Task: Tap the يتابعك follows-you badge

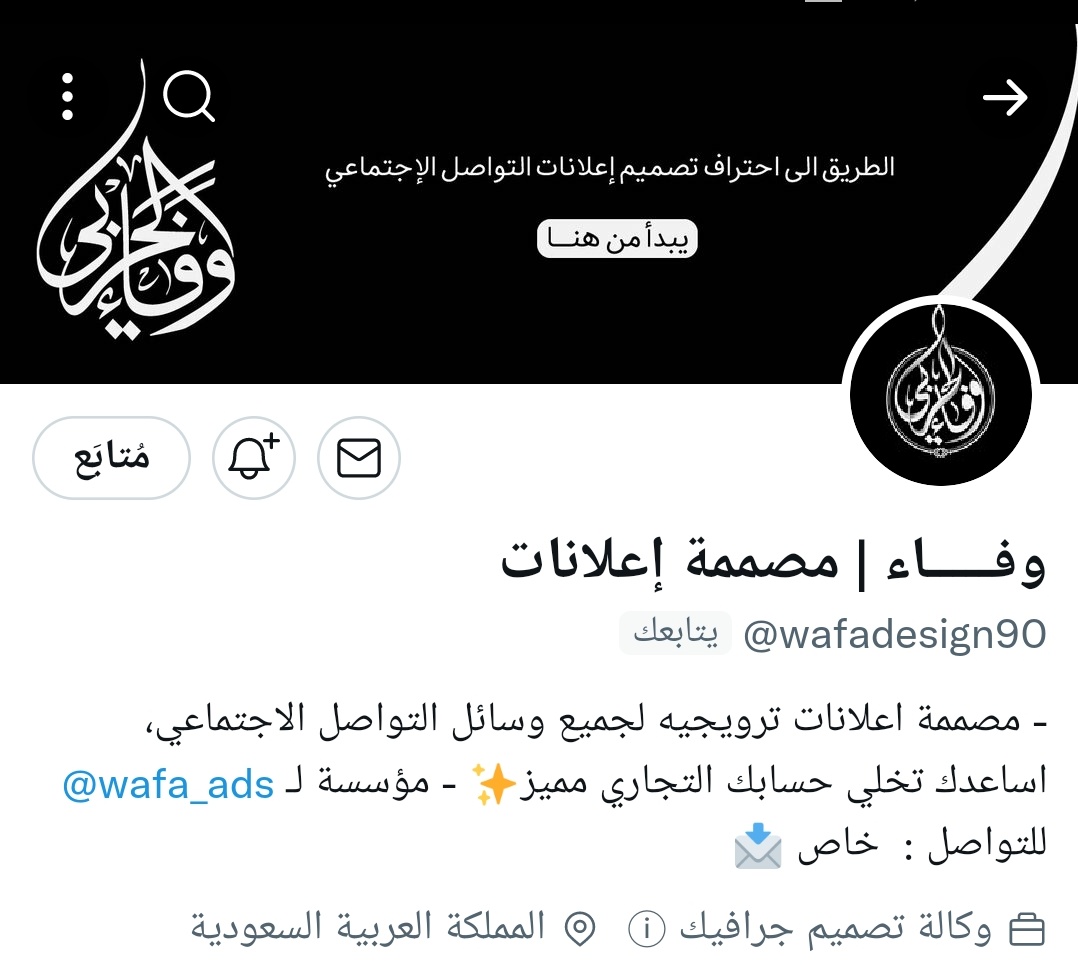Action: [675, 632]
